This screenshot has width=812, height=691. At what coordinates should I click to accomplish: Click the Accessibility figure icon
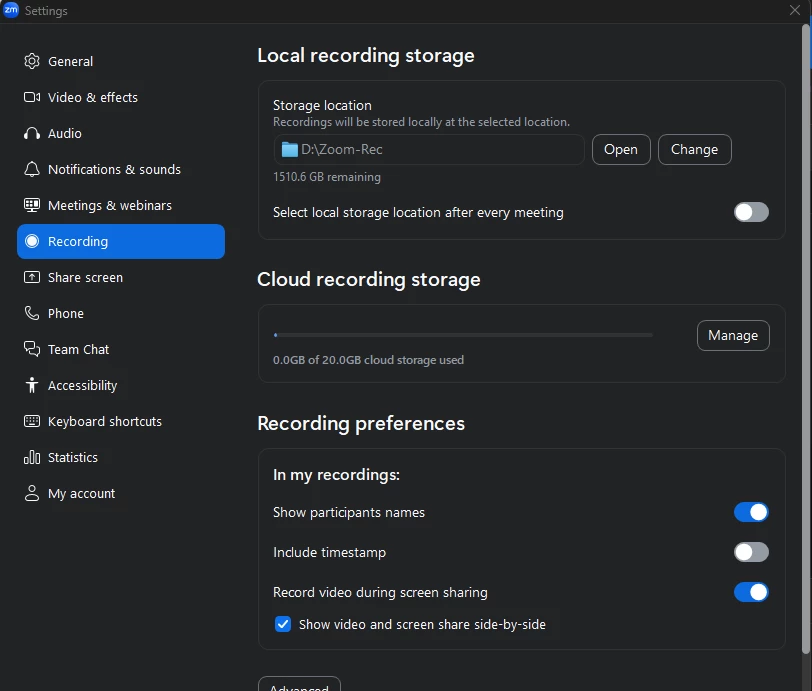(x=32, y=385)
